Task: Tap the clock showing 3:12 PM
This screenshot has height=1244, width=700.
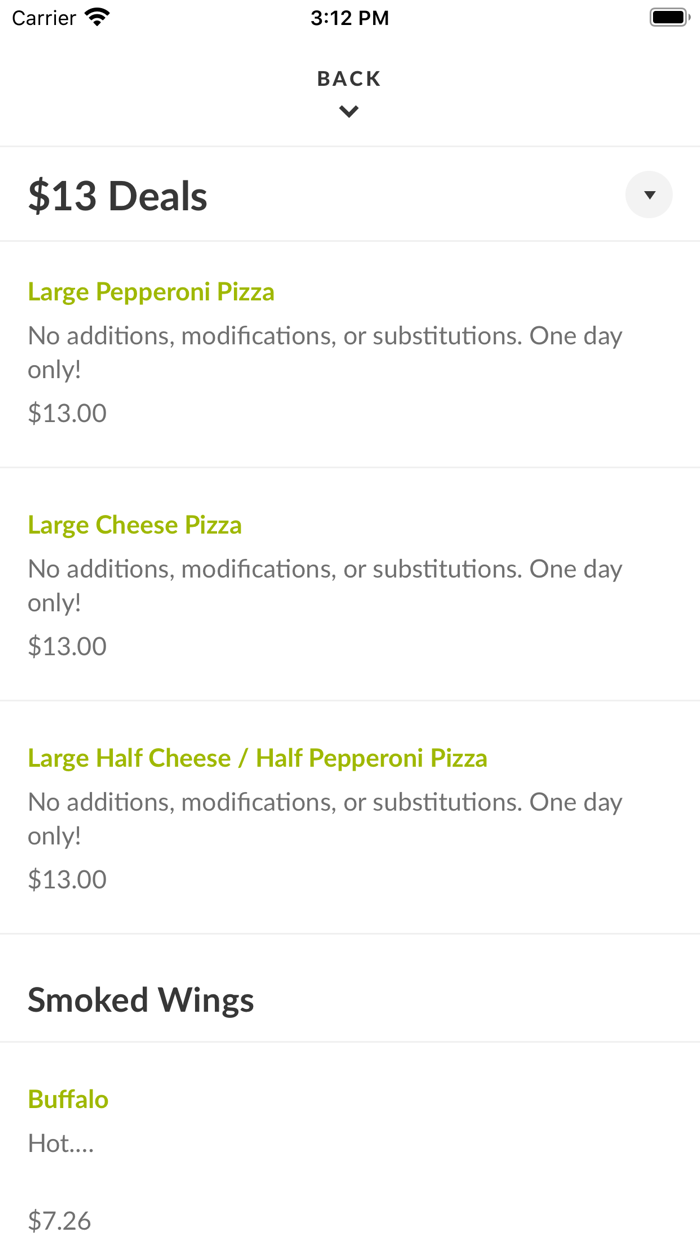Action: pyautogui.click(x=349, y=17)
